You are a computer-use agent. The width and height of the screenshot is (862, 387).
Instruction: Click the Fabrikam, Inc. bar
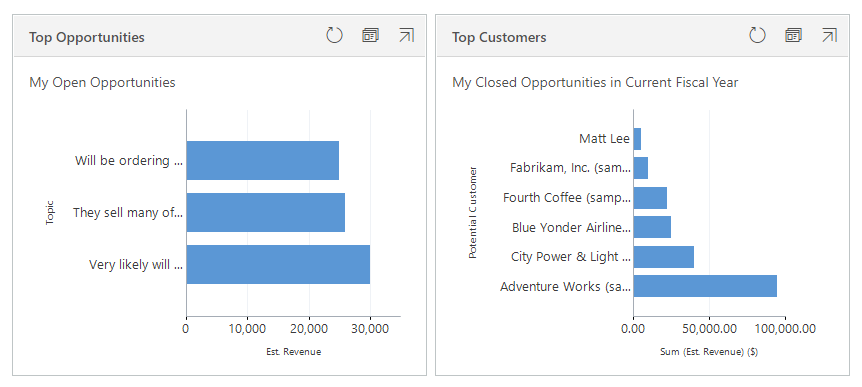point(641,168)
